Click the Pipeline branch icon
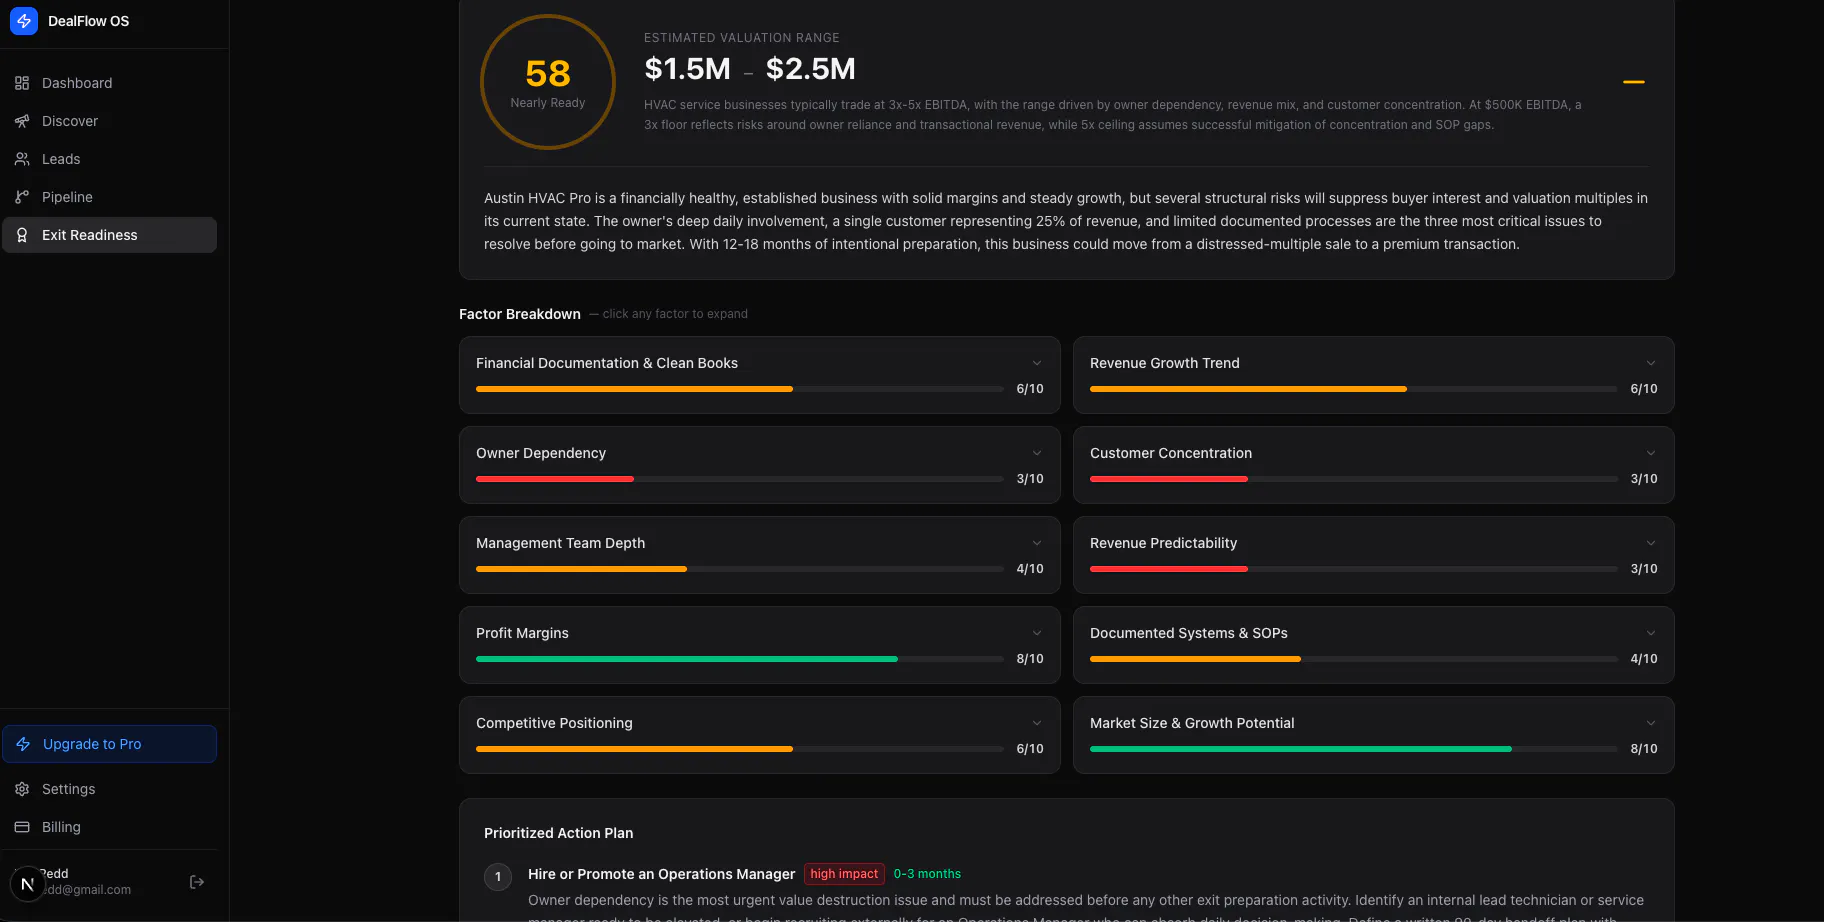 [x=22, y=197]
